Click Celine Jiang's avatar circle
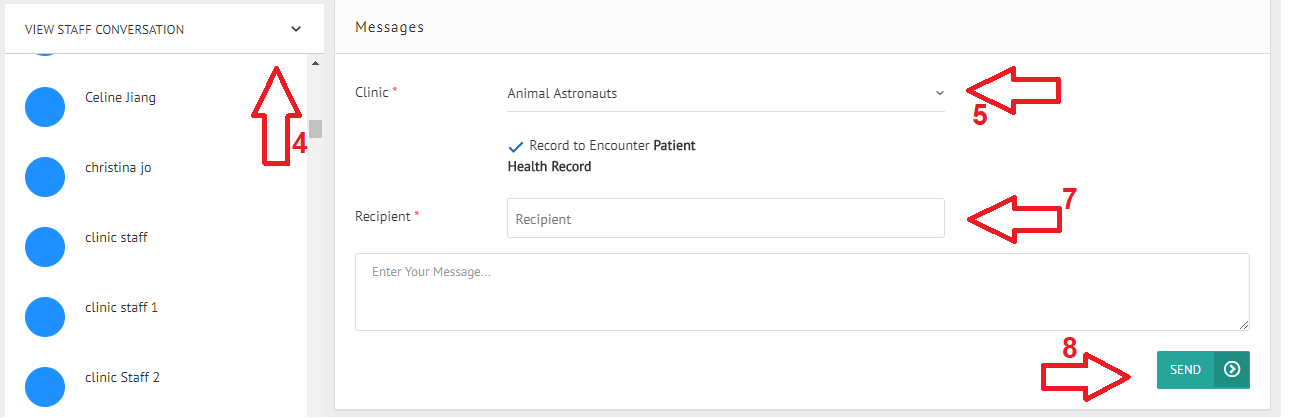 [x=44, y=106]
